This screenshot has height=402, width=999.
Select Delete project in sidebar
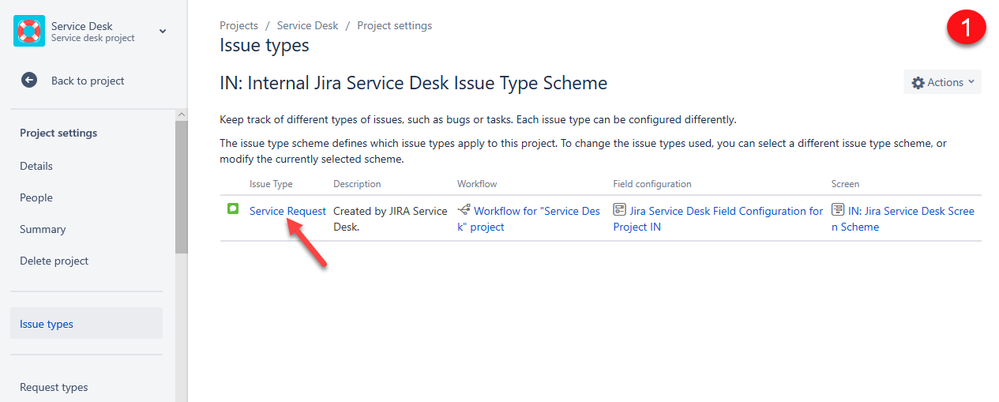[x=54, y=261]
